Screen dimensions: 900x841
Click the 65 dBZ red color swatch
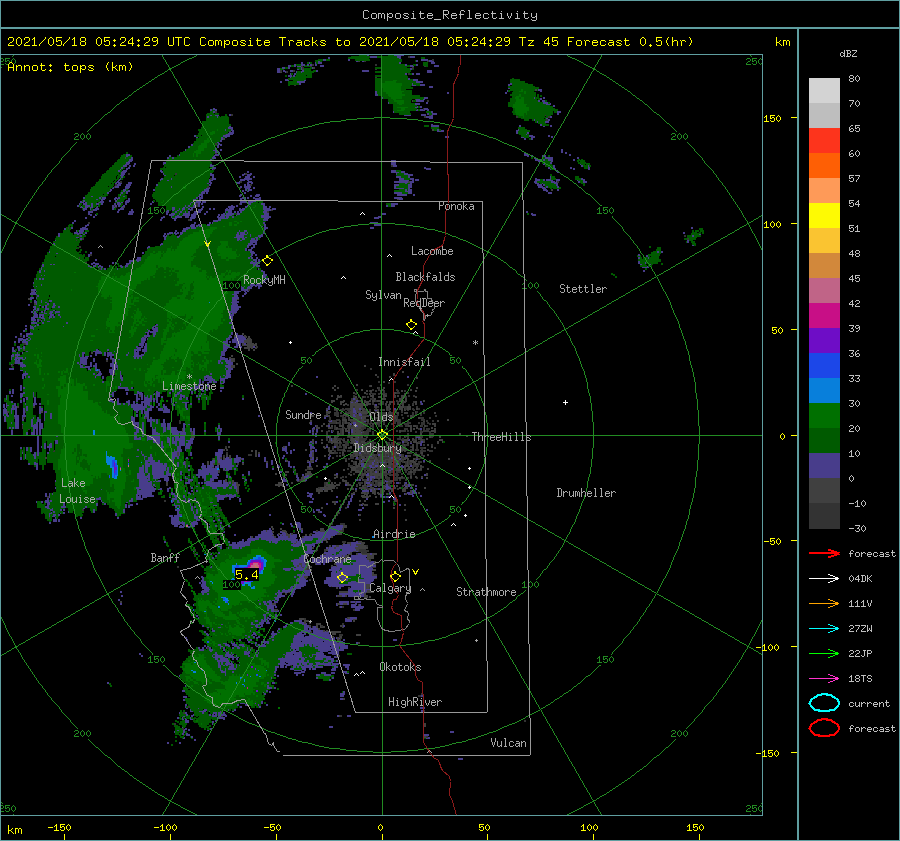pos(824,141)
